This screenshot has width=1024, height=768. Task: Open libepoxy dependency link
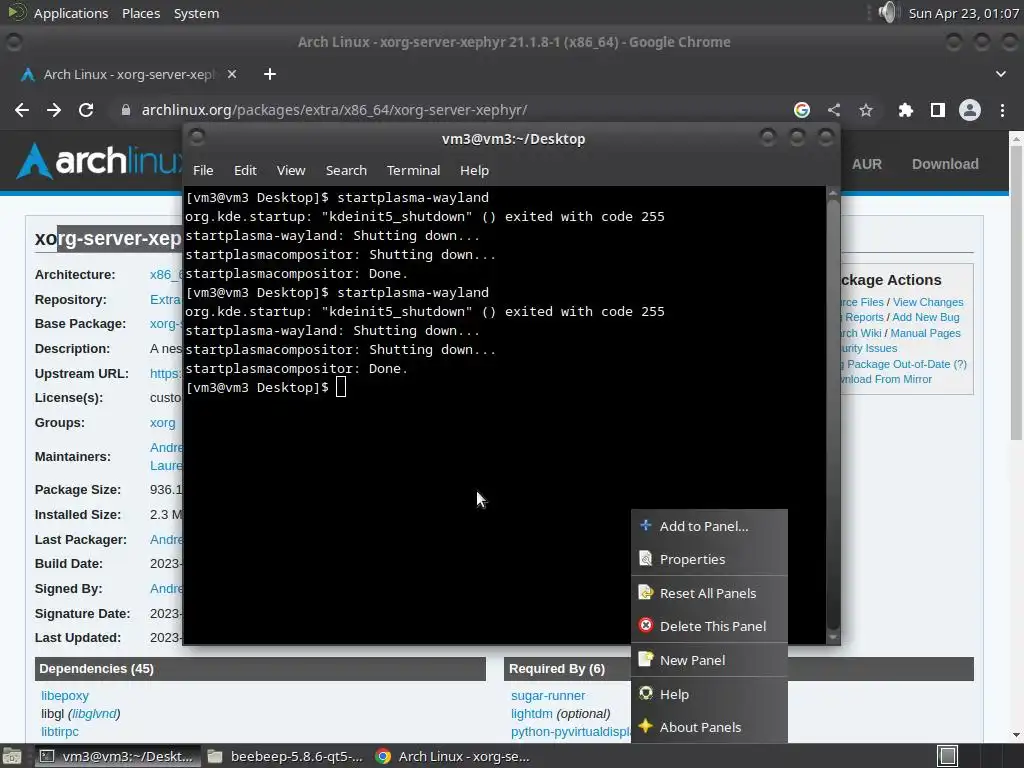coord(65,696)
